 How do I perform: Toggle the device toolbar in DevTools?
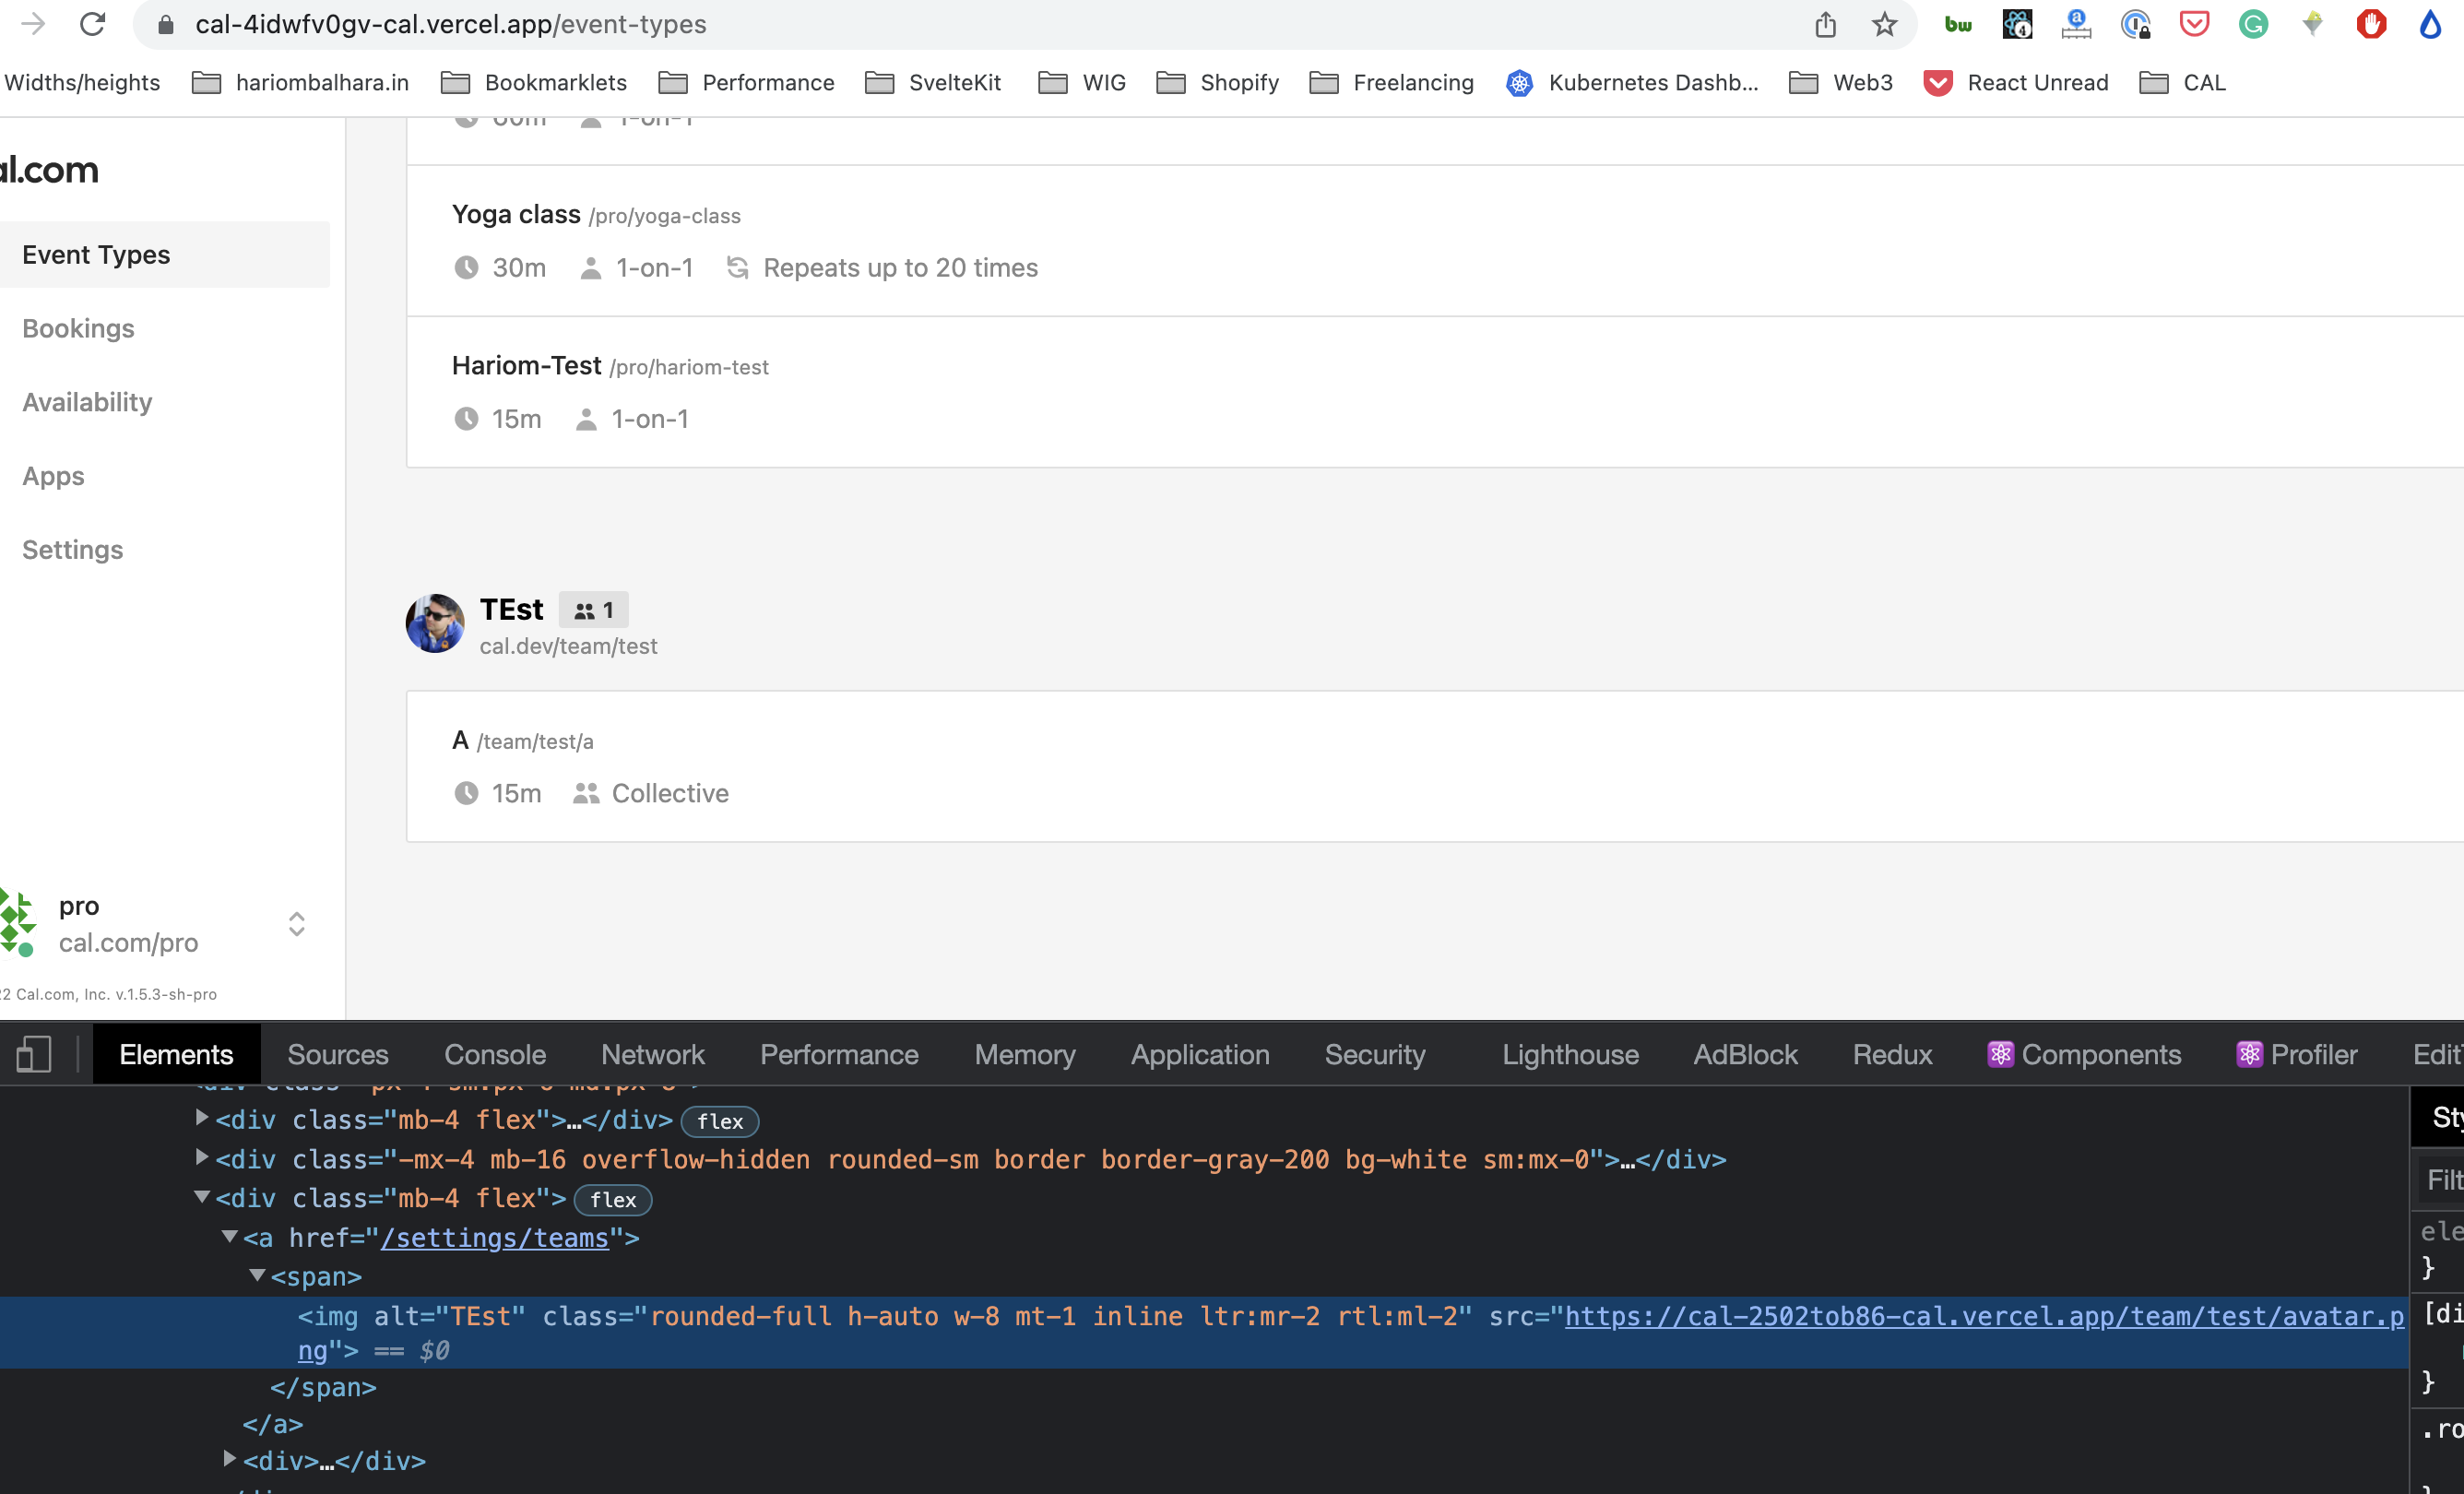(x=35, y=1054)
